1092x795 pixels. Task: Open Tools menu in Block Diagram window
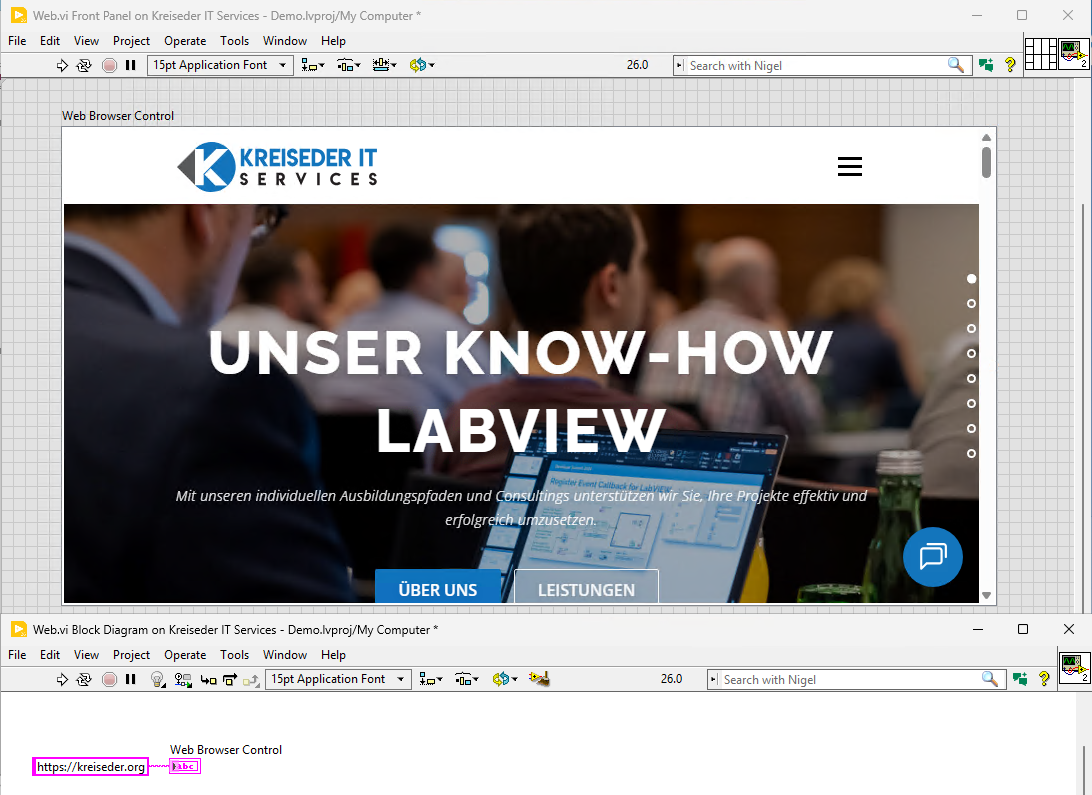point(234,655)
